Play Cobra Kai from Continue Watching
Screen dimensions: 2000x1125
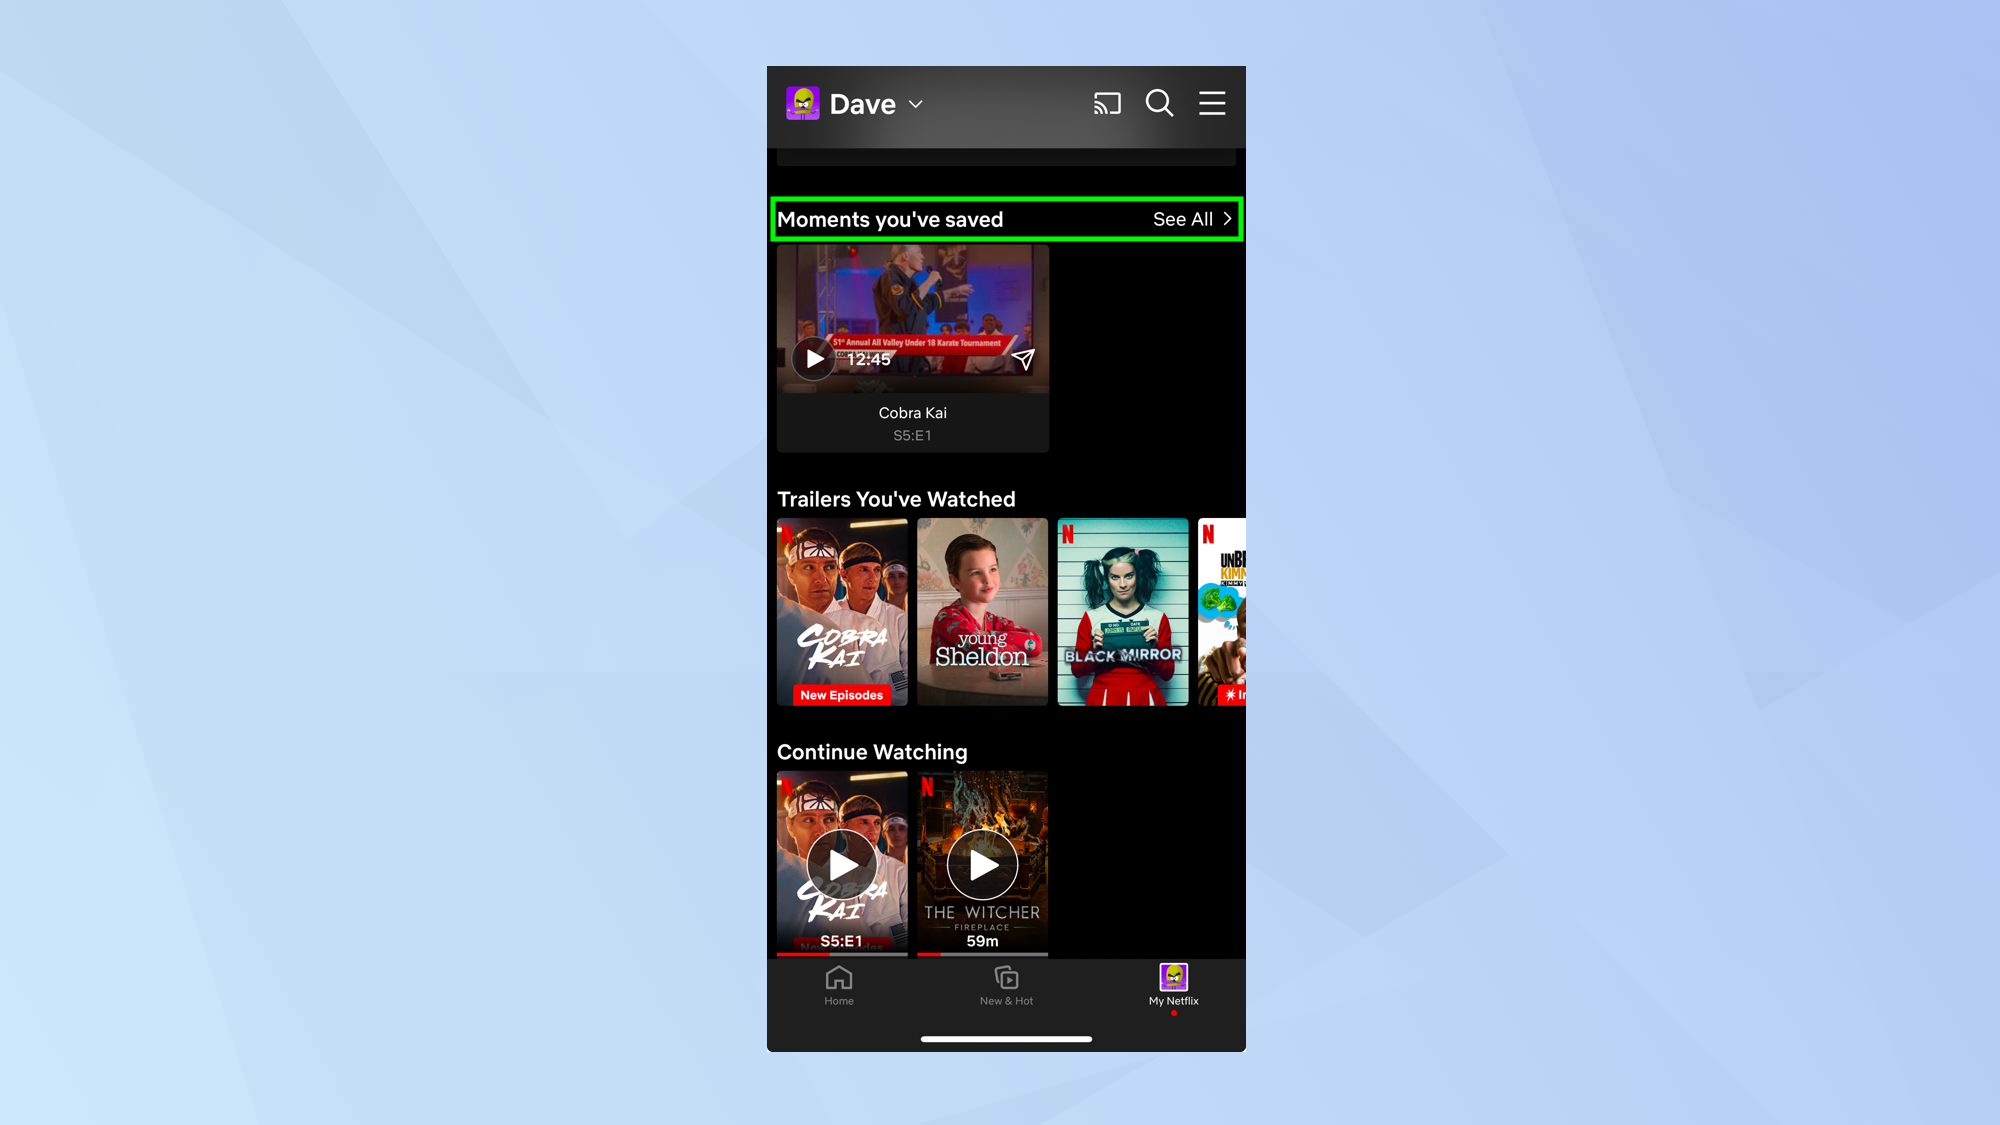point(841,864)
